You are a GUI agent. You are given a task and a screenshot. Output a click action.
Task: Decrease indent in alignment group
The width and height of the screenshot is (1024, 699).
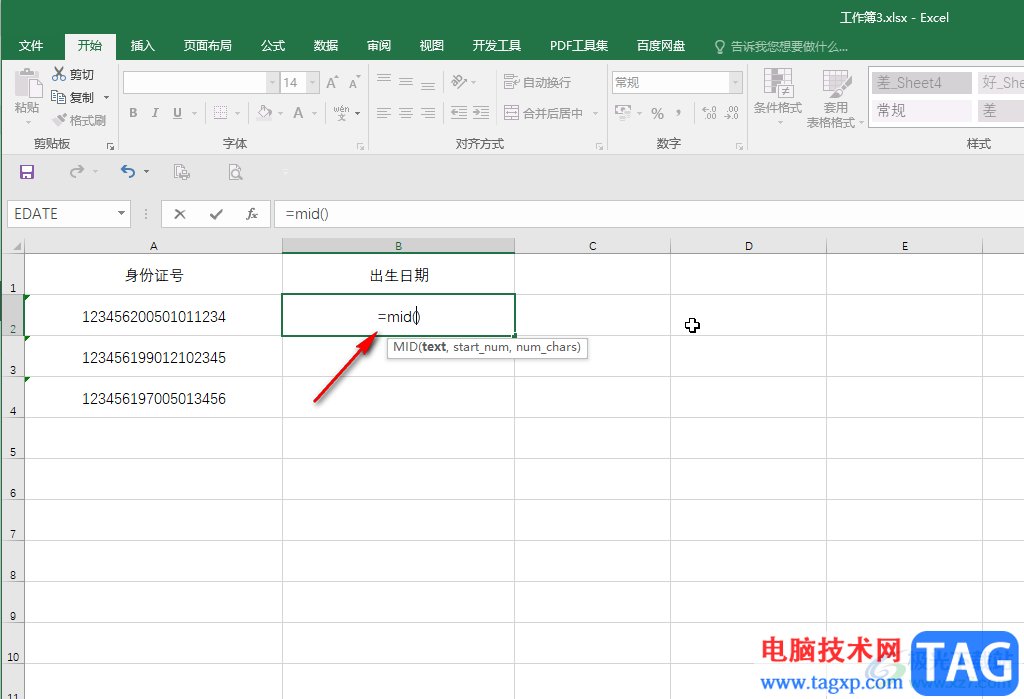pyautogui.click(x=459, y=113)
